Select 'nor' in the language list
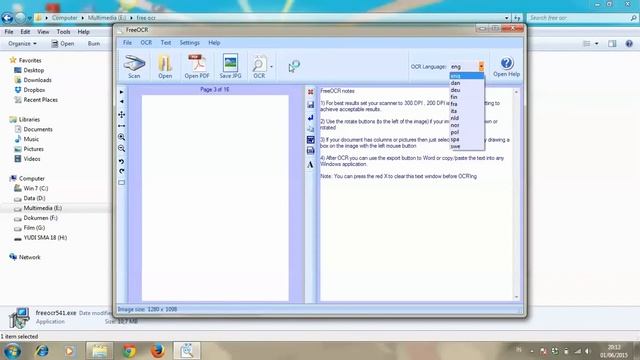640x360 pixels. (x=467, y=125)
